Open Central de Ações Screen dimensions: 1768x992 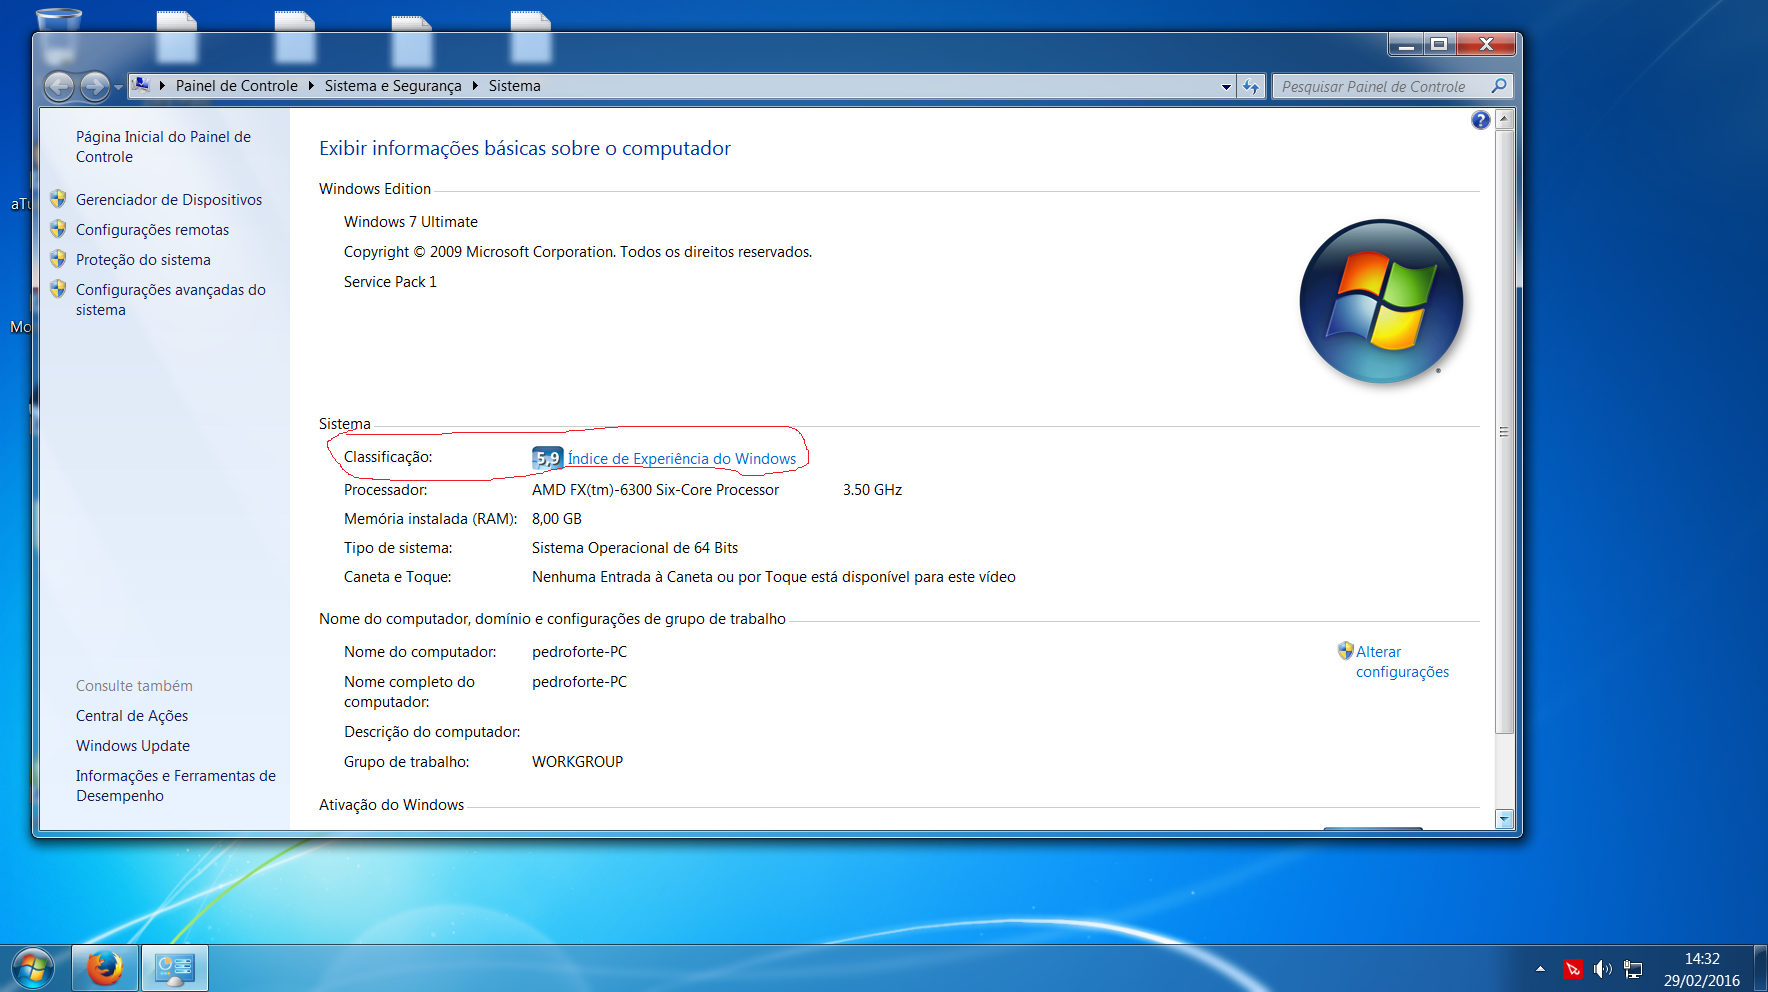[132, 716]
